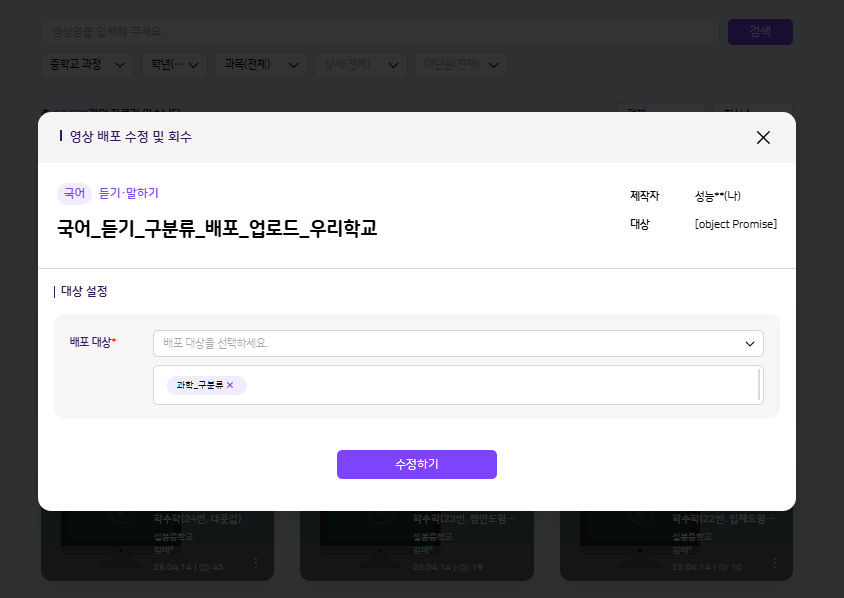Viewport: 844px width, 598px height.
Task: Close the 영상 배포 수정 및 회수 dialog
Action: point(763,138)
